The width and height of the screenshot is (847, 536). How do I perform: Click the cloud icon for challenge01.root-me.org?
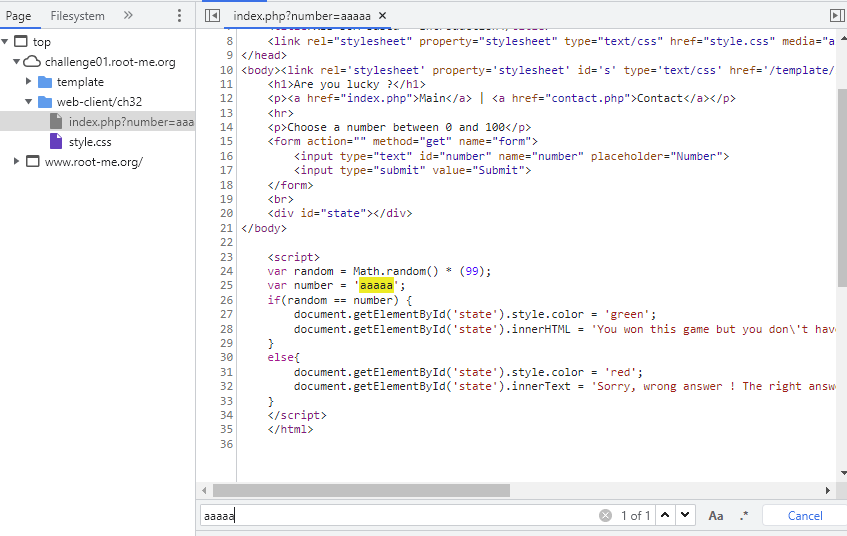pyautogui.click(x=32, y=62)
